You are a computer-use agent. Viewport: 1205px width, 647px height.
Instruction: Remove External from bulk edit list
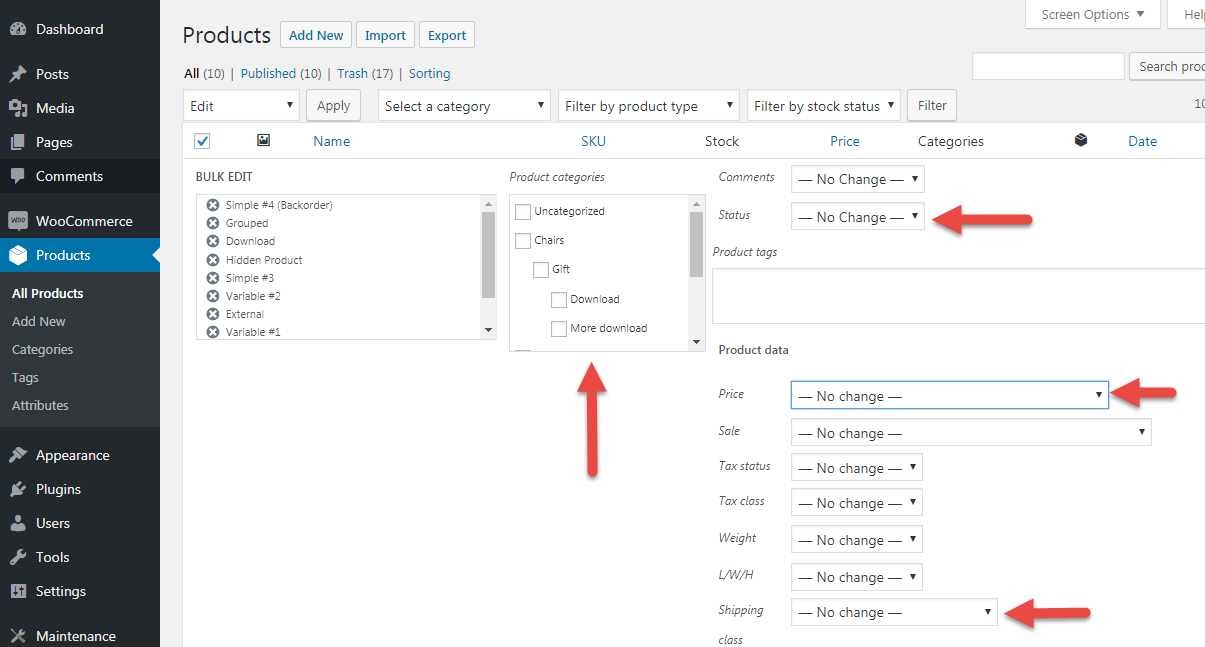tap(213, 314)
